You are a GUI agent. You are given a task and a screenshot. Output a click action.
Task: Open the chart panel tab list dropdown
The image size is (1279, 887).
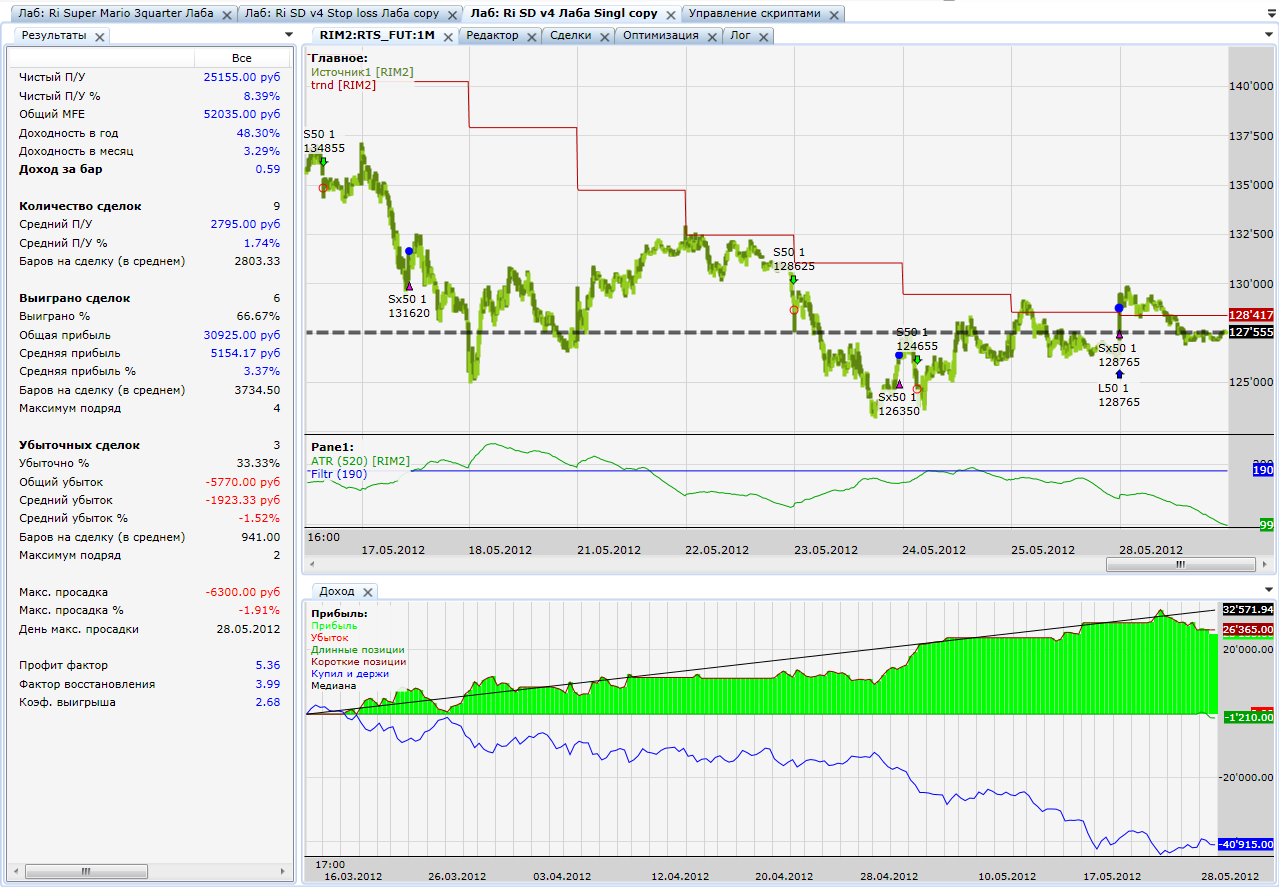1269,35
